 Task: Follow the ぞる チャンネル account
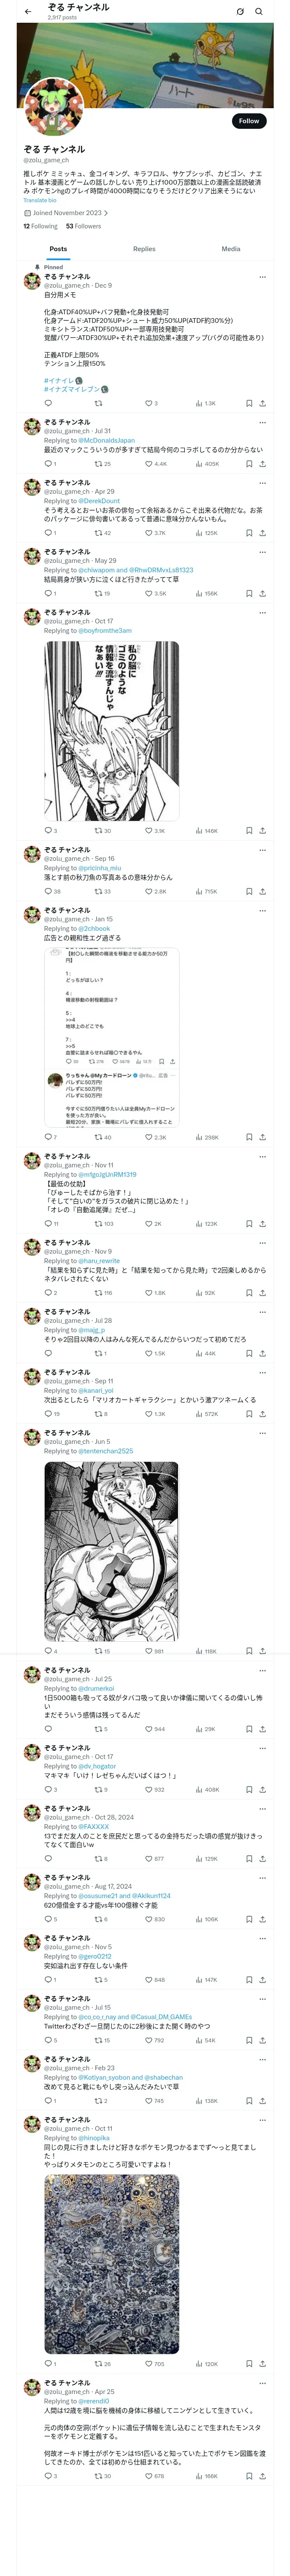249,121
